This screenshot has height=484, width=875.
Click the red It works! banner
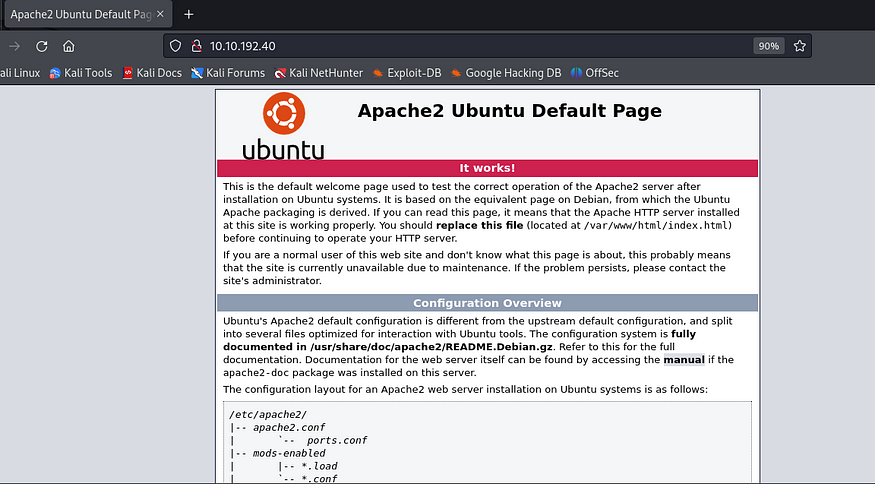click(x=487, y=168)
